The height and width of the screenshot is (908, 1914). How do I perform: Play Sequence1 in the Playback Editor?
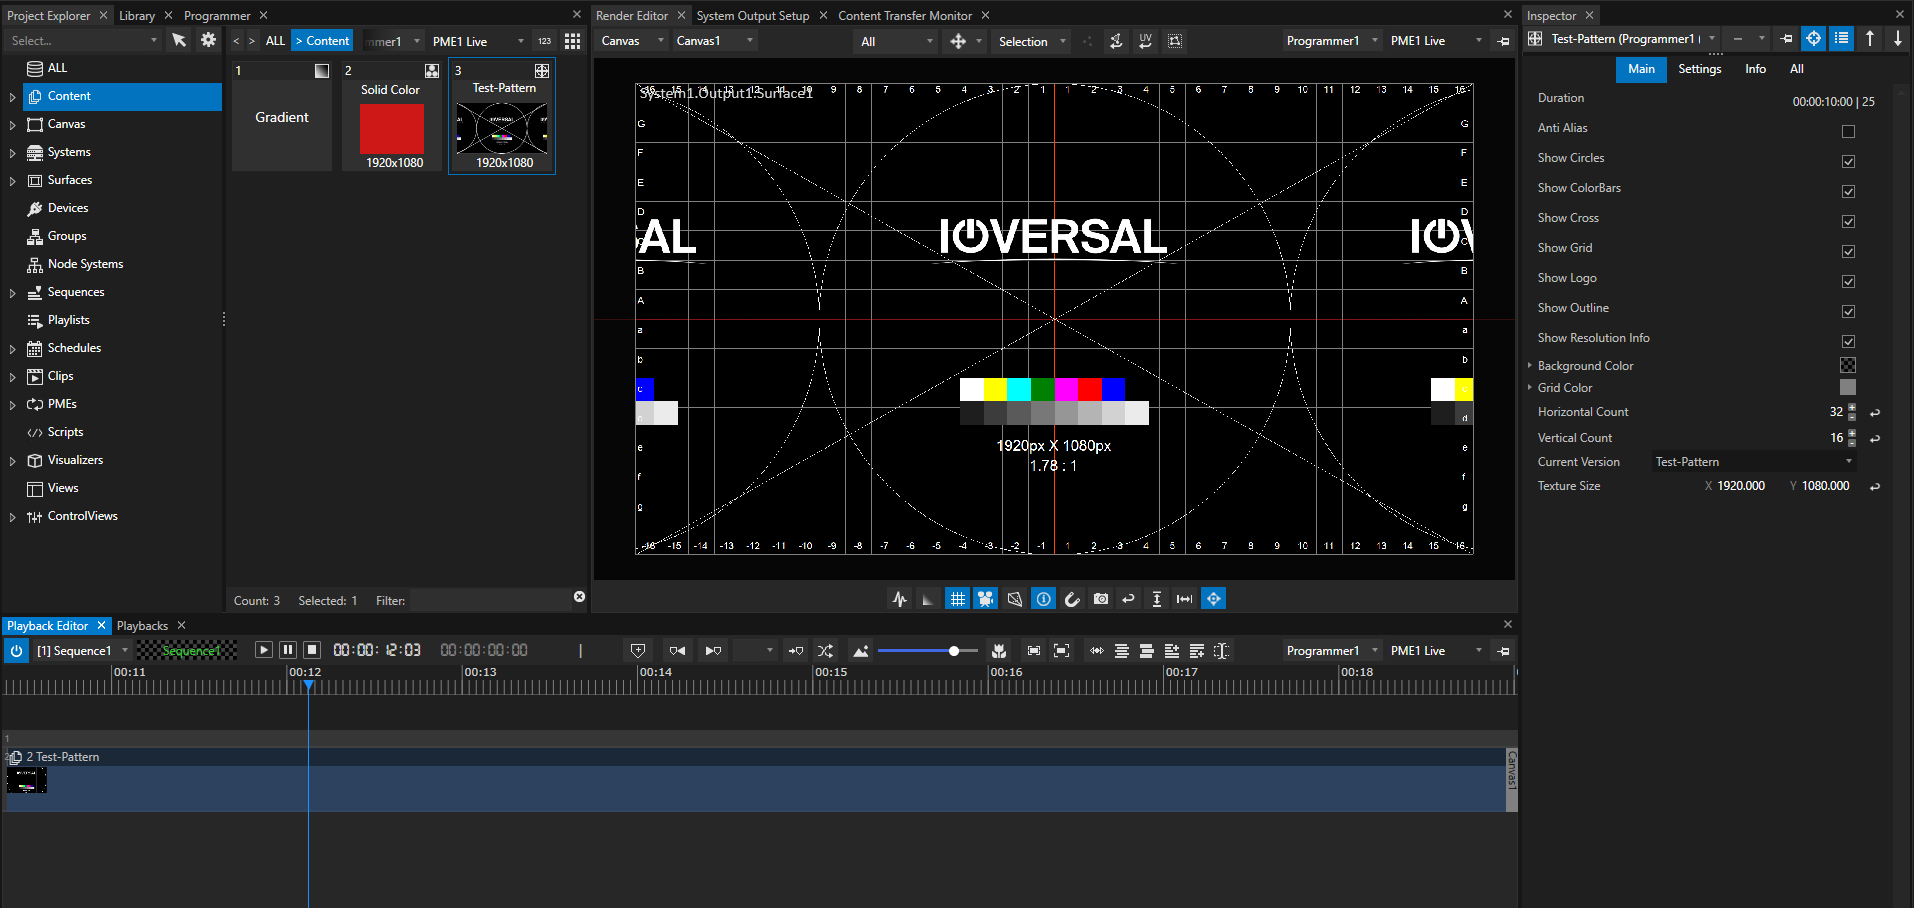point(263,650)
